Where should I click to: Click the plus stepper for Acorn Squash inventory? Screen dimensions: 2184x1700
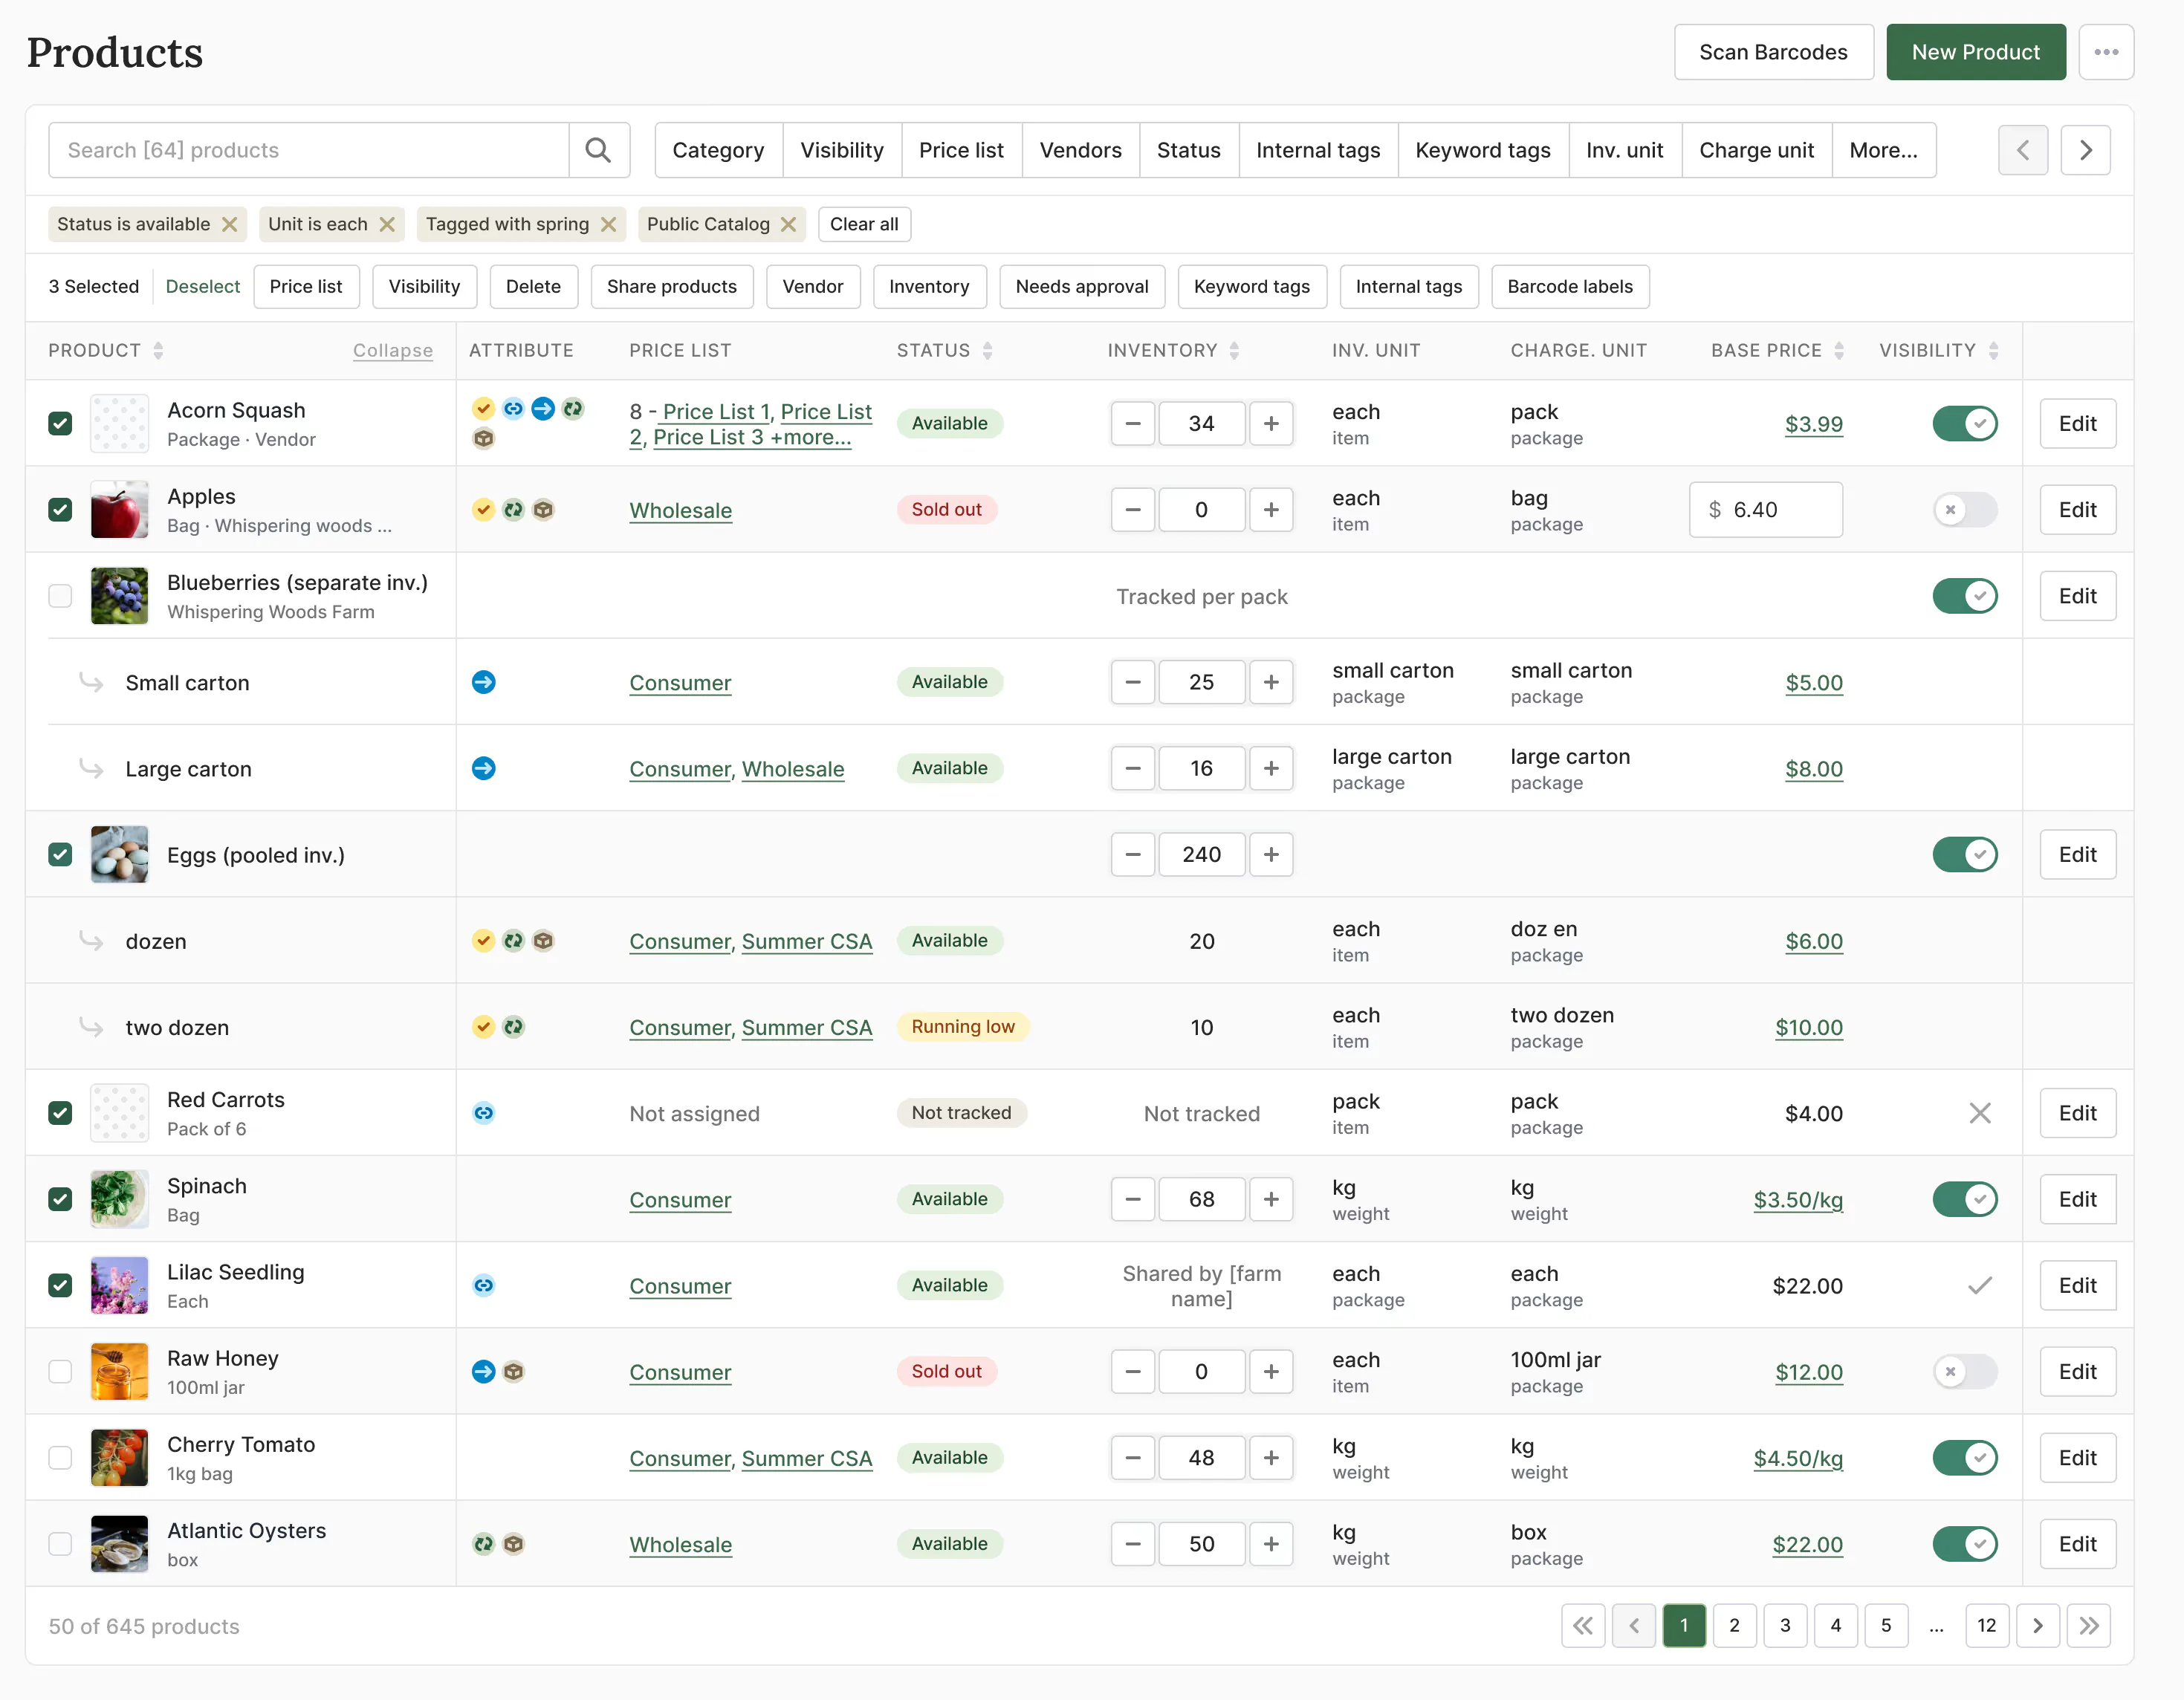pos(1271,423)
